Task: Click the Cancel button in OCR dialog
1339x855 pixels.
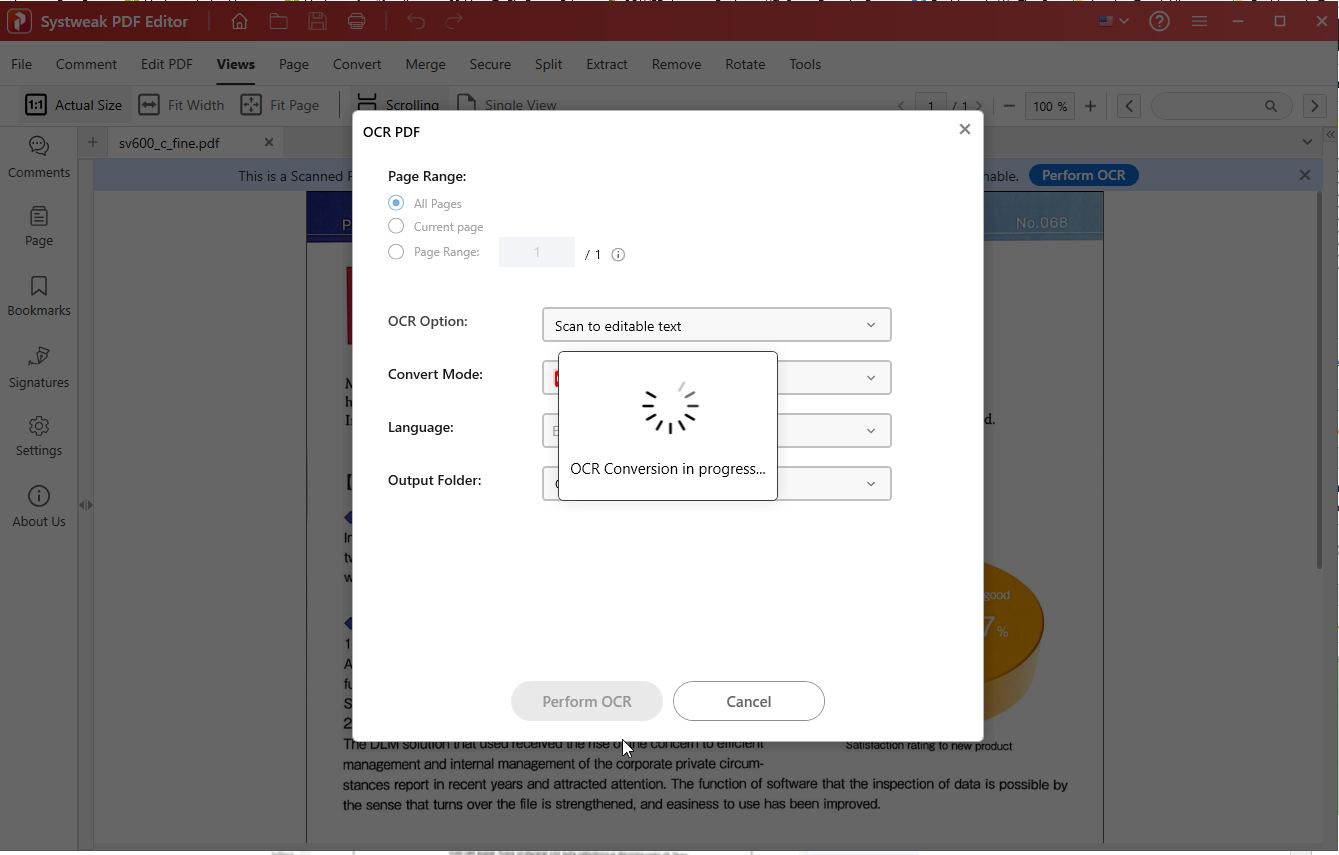Action: [x=748, y=701]
